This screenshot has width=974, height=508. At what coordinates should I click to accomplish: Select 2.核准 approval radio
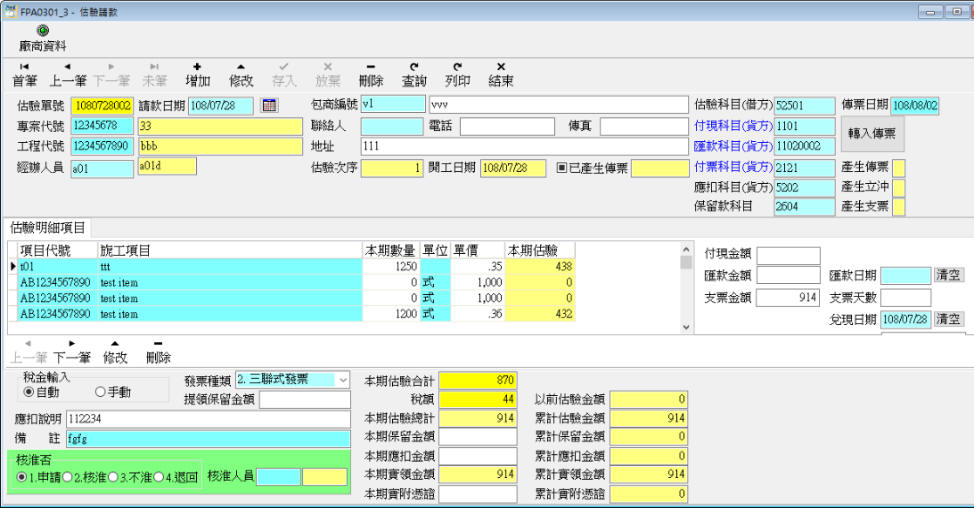tap(67, 477)
